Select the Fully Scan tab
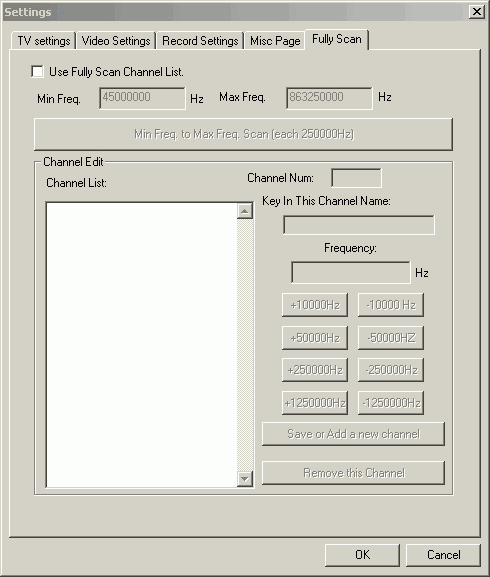 (x=337, y=39)
